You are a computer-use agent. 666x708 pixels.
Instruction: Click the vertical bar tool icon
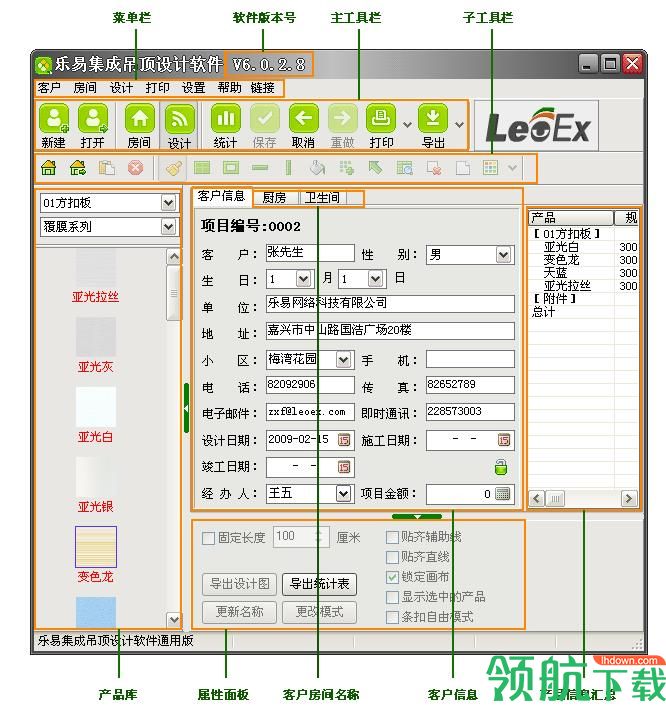pyautogui.click(x=288, y=168)
